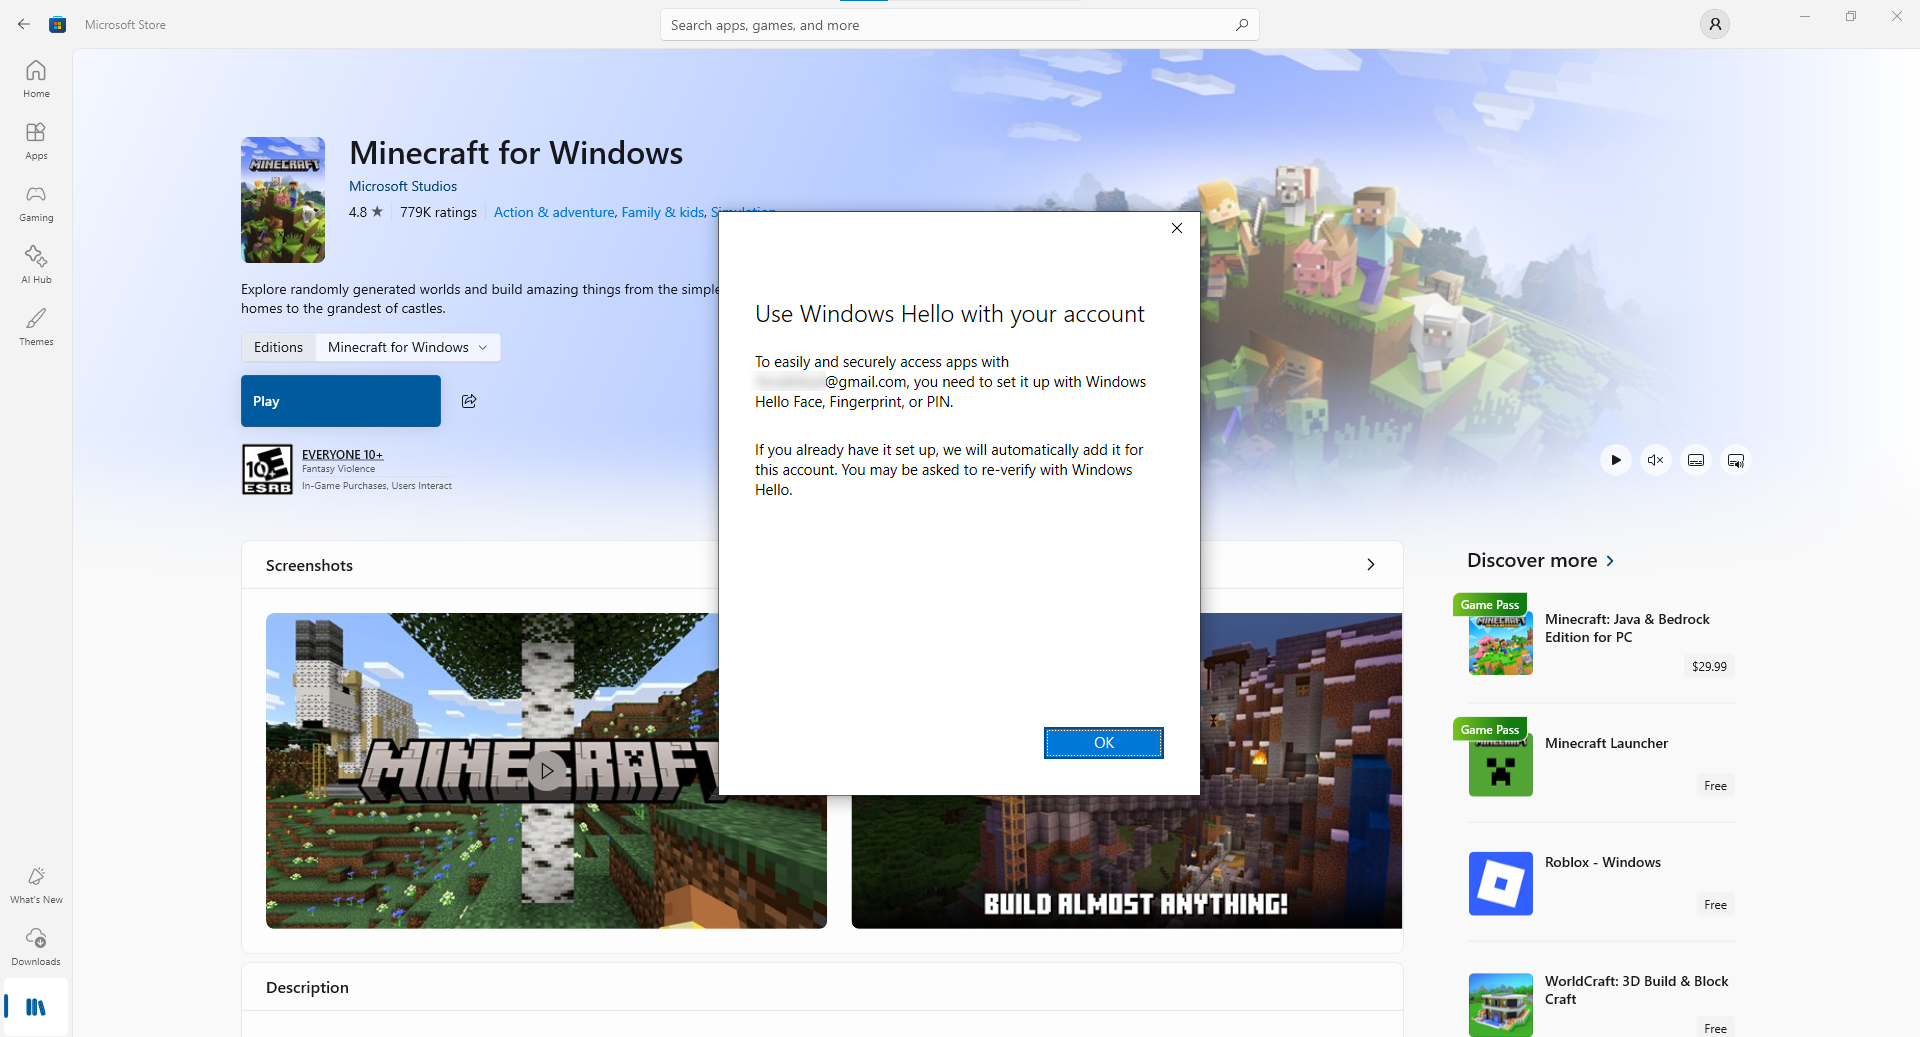Image resolution: width=1920 pixels, height=1037 pixels.
Task: Click the Roblox app icon
Action: point(1500,884)
